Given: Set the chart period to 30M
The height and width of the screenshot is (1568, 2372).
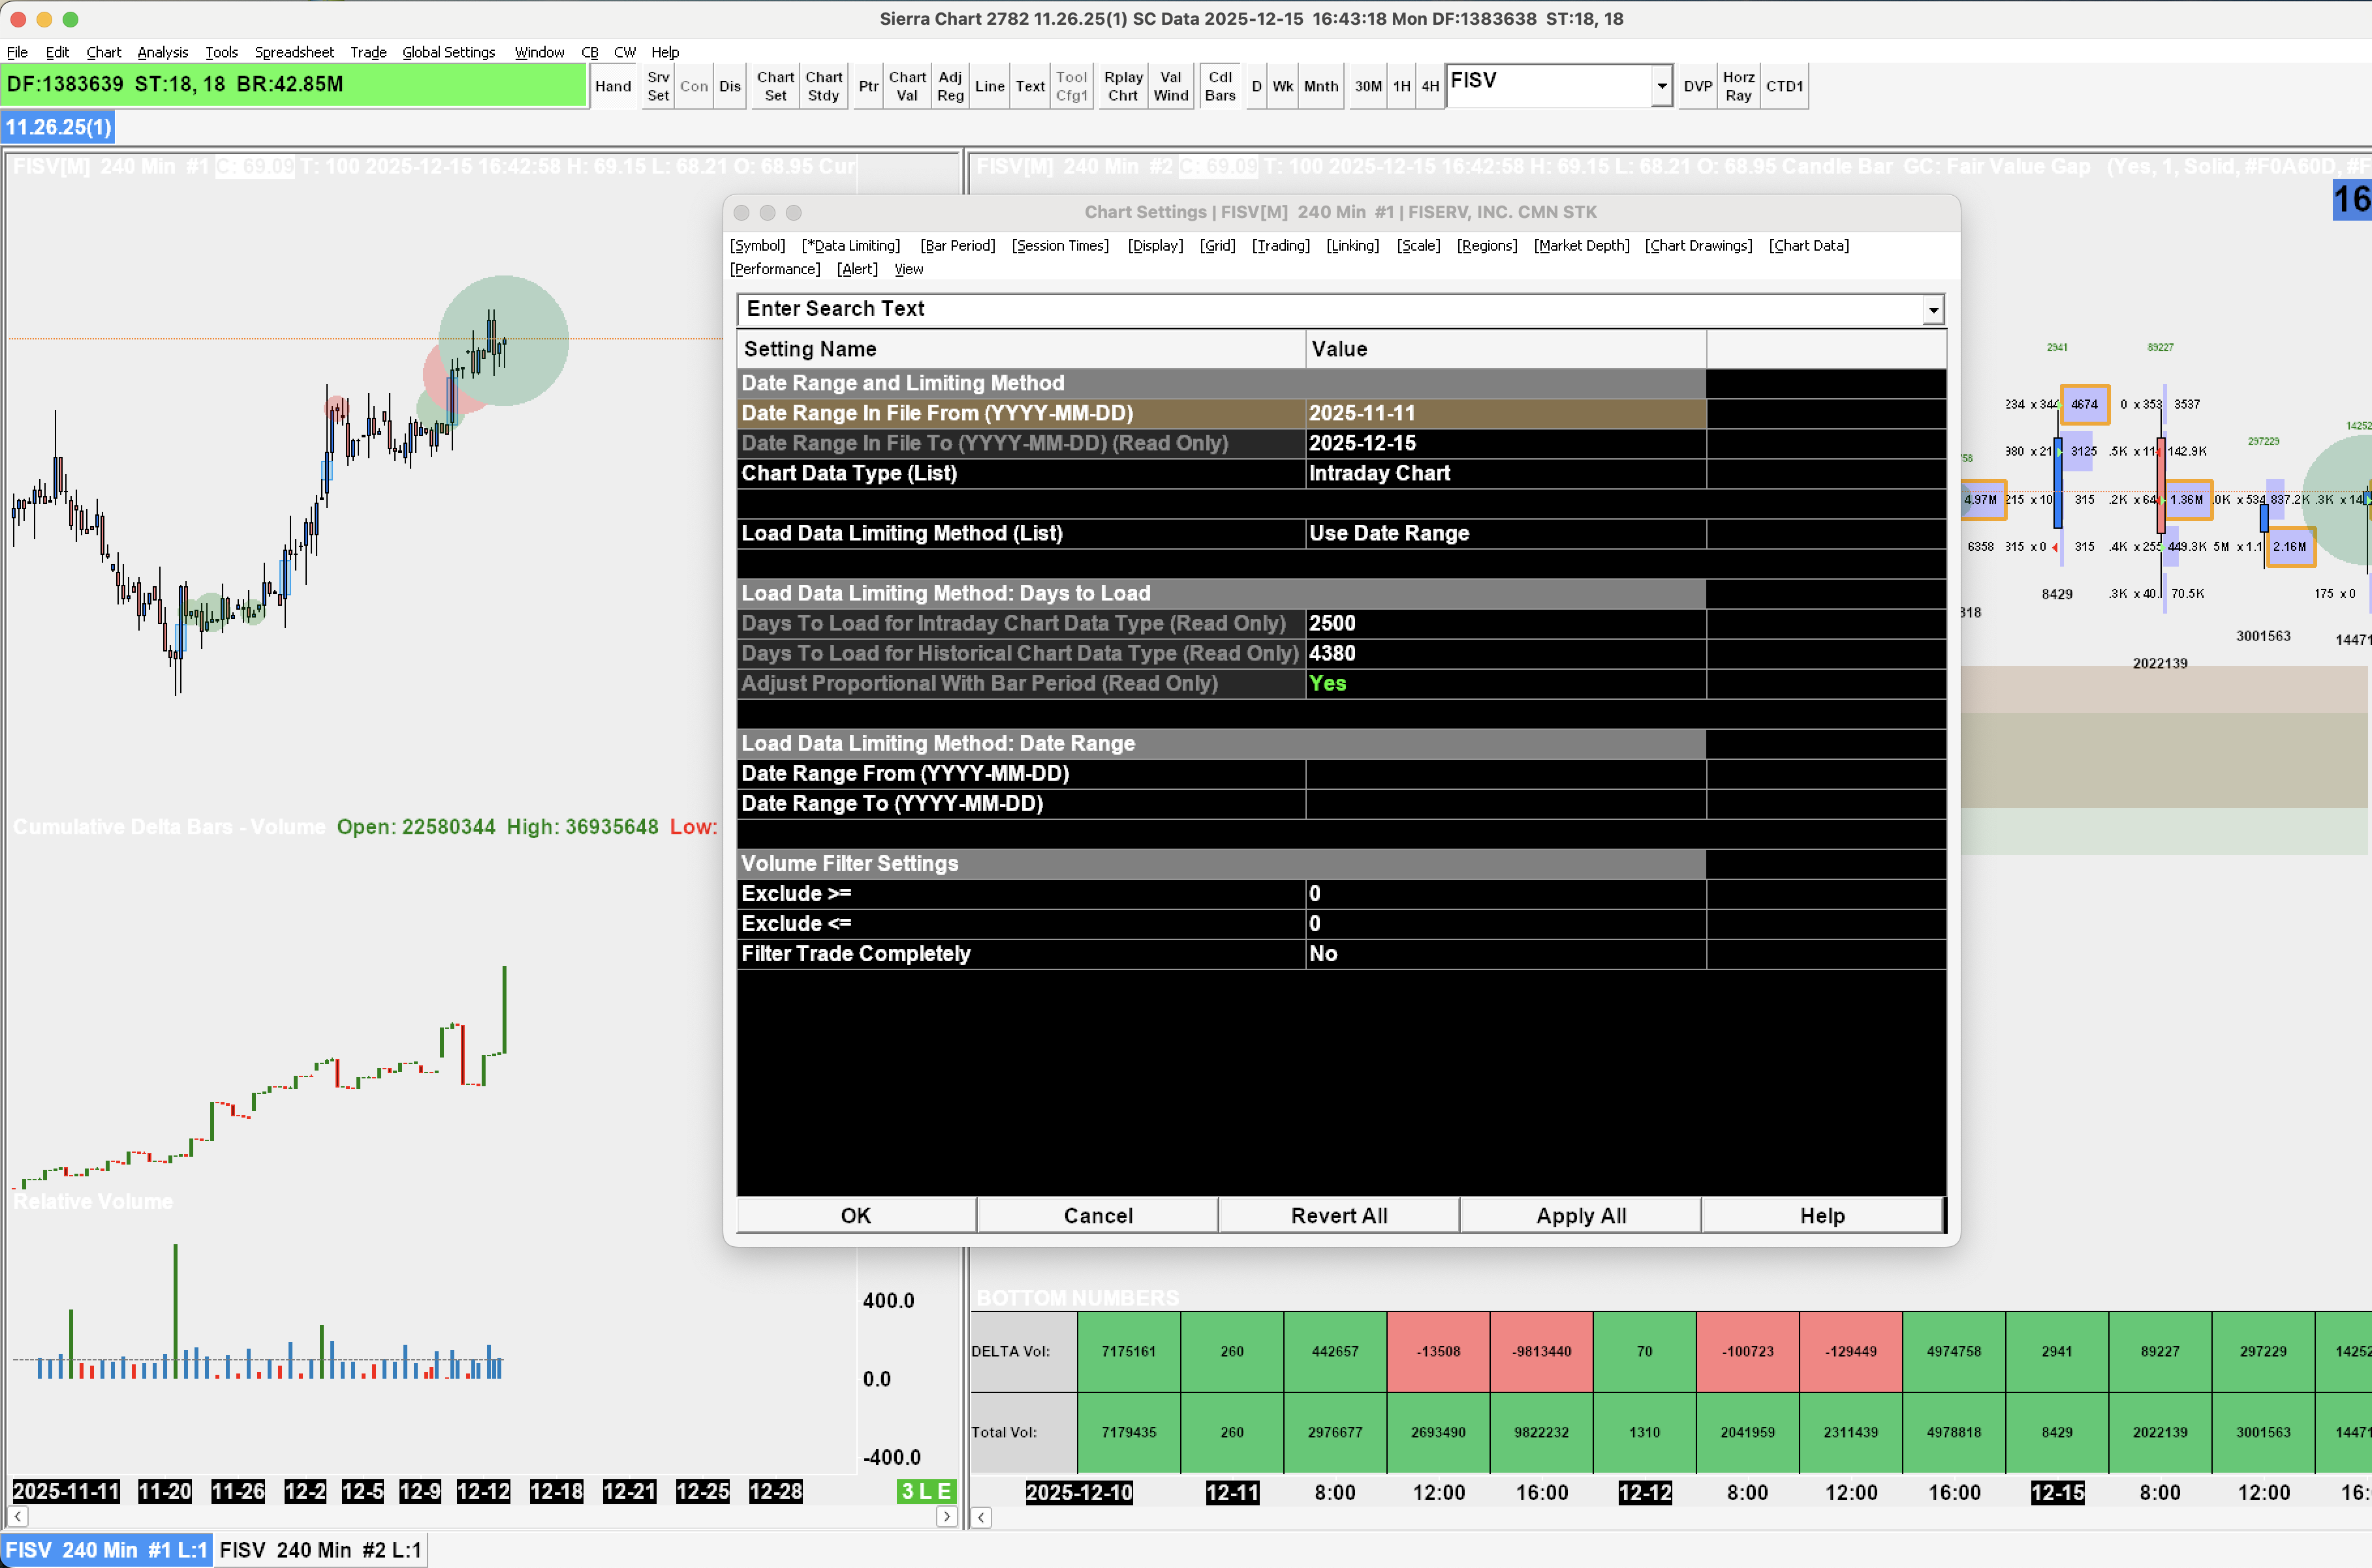Looking at the screenshot, I should pyautogui.click(x=1368, y=86).
